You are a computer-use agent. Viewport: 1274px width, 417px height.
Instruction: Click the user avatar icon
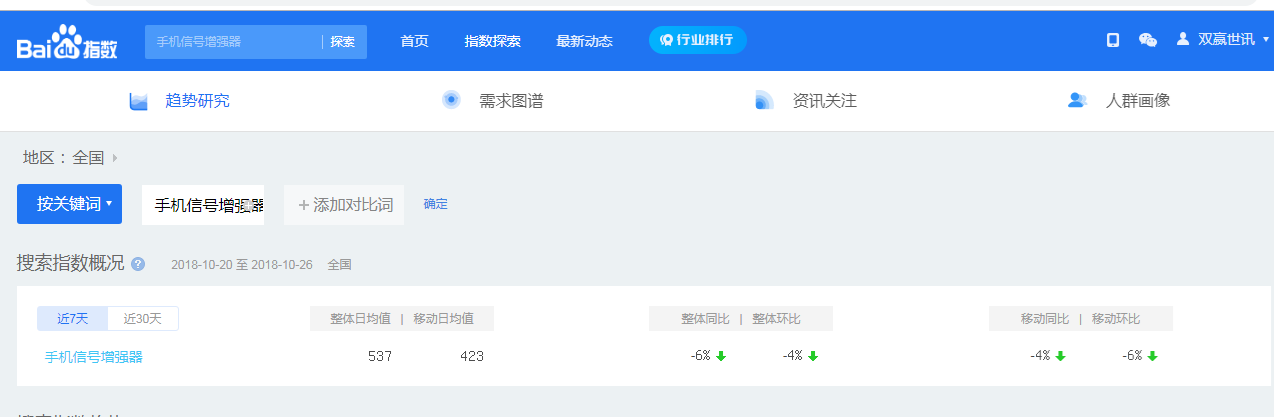click(1183, 40)
